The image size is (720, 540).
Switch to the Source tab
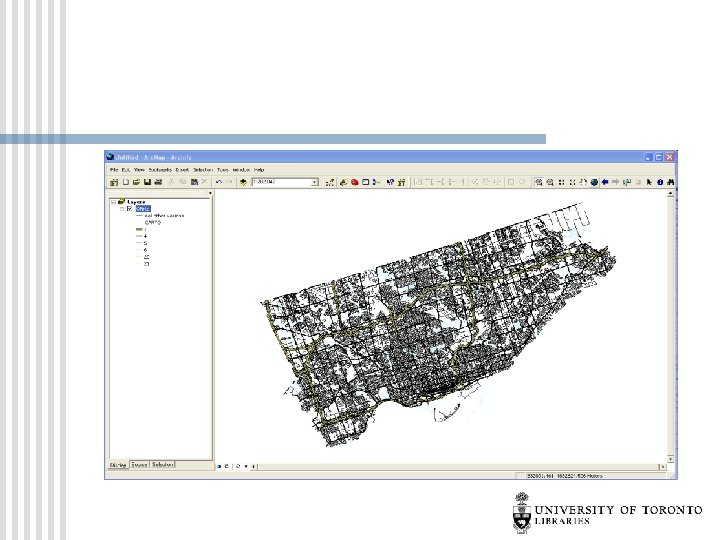(140, 465)
